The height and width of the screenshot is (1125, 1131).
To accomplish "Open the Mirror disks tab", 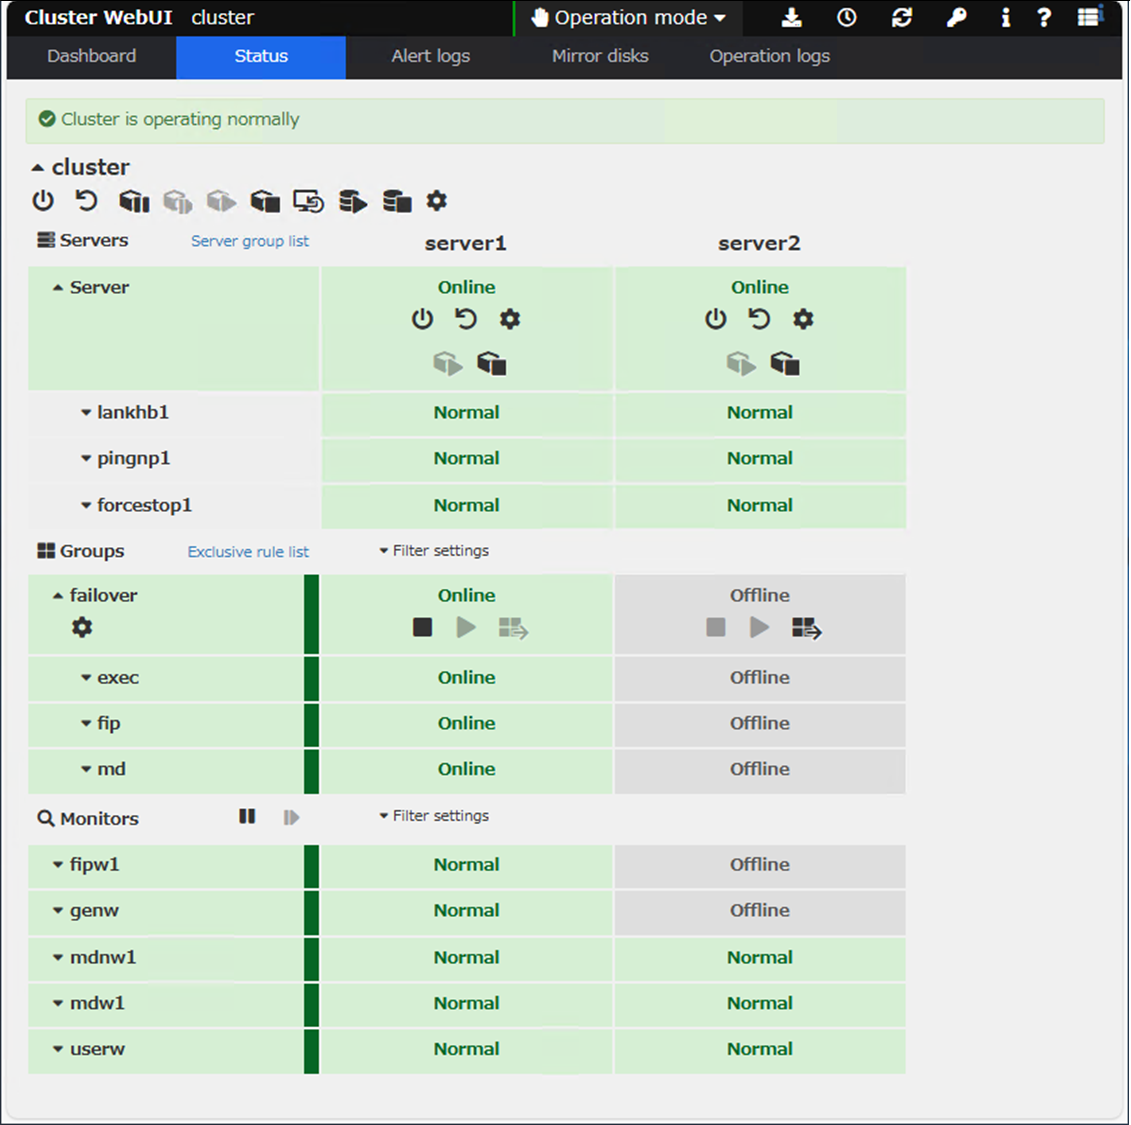I will point(600,57).
